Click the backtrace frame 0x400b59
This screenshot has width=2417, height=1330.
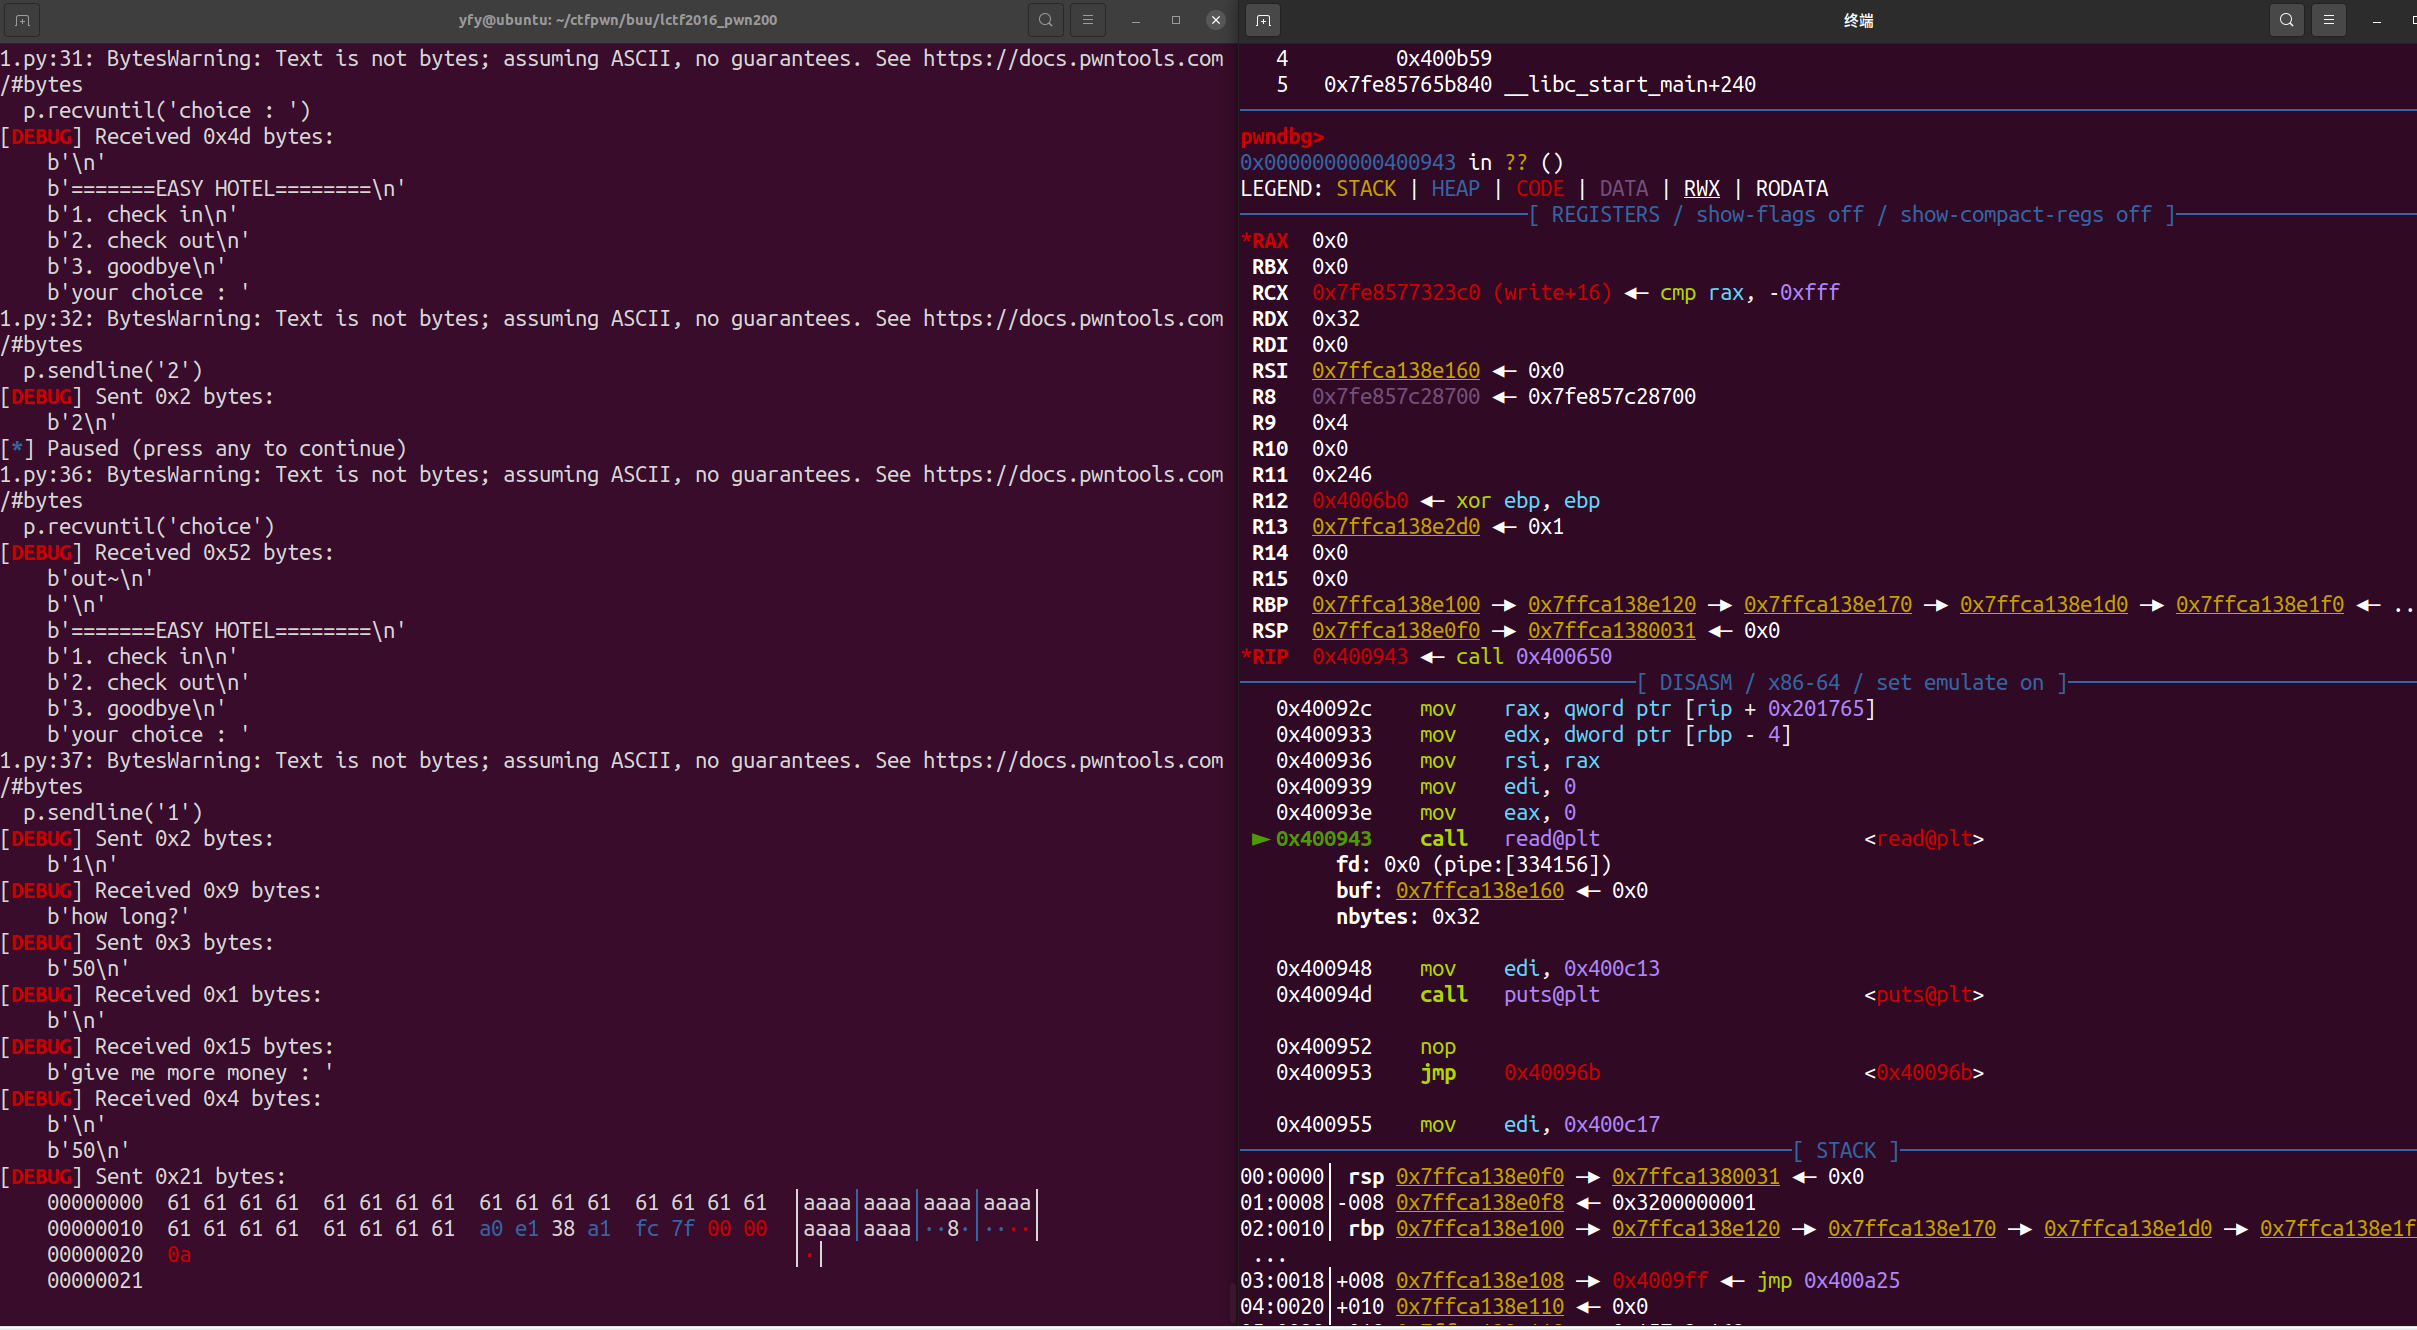click(x=1443, y=59)
